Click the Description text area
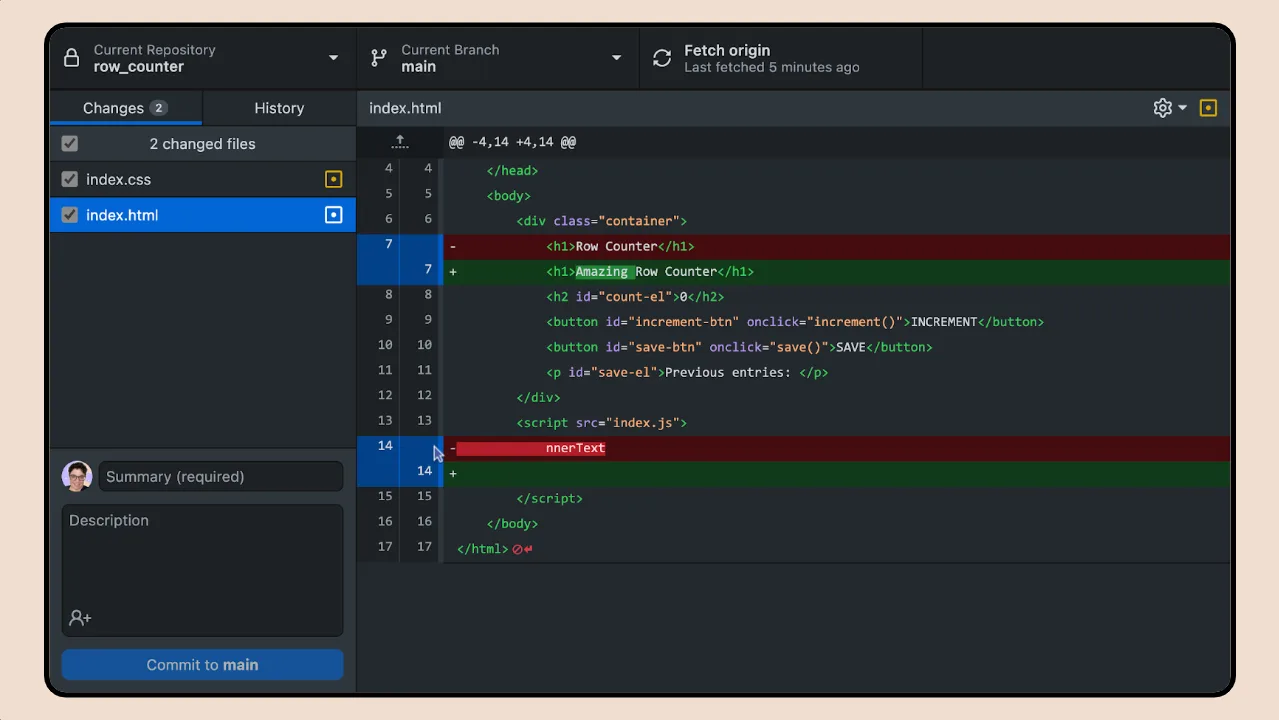This screenshot has height=720, width=1279. coord(202,571)
